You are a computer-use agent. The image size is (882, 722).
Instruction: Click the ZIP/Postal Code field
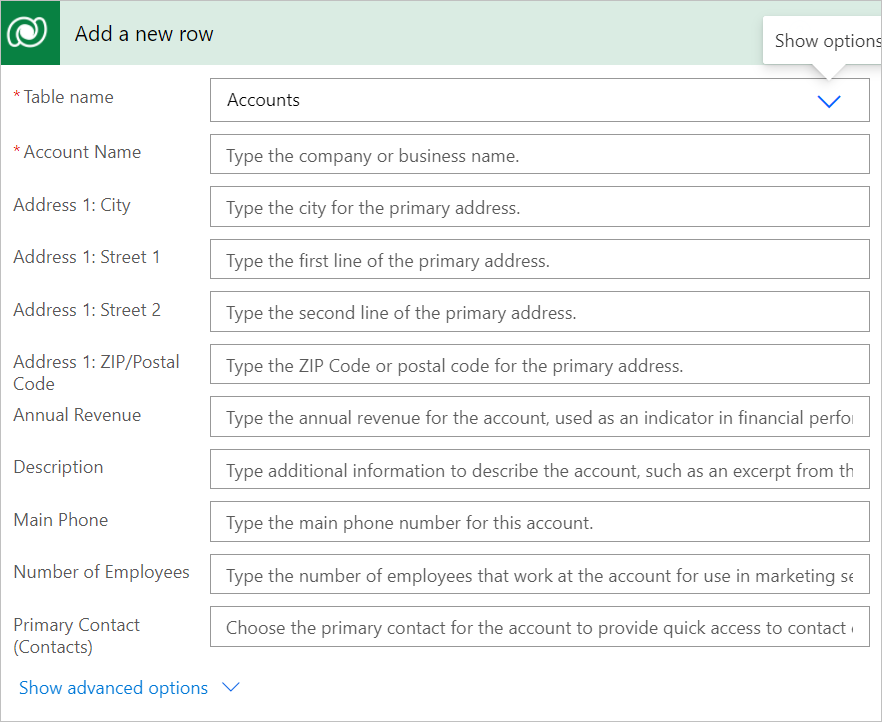click(x=540, y=364)
